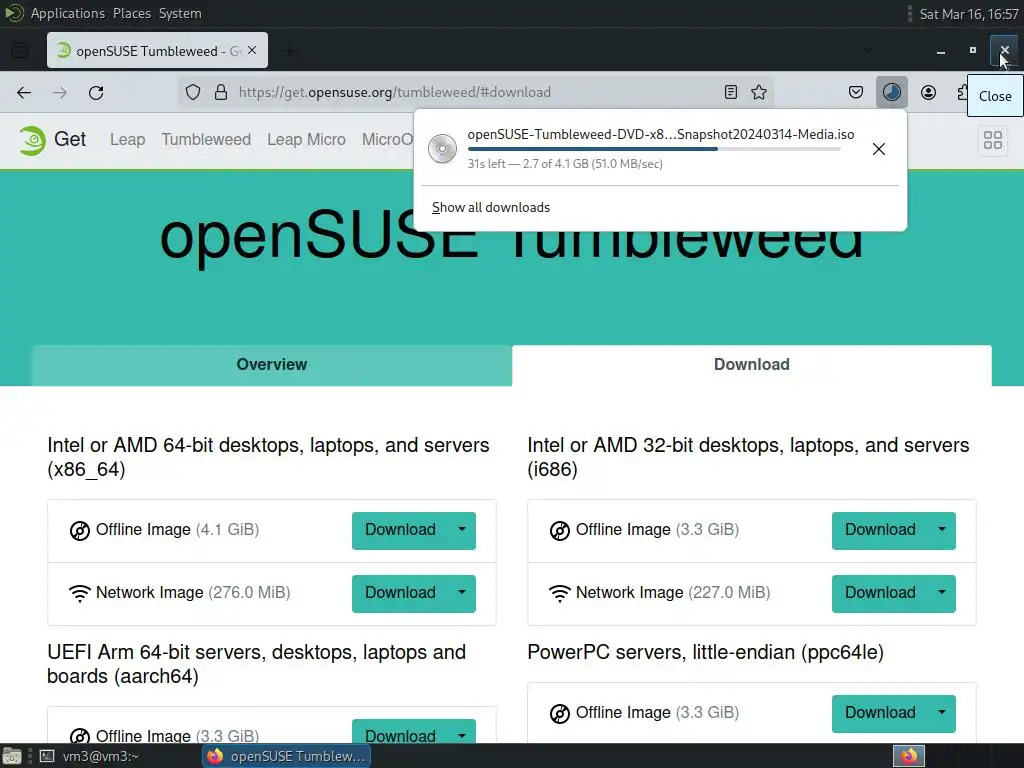Open the openSUSE apps grid icon

pos(993,140)
